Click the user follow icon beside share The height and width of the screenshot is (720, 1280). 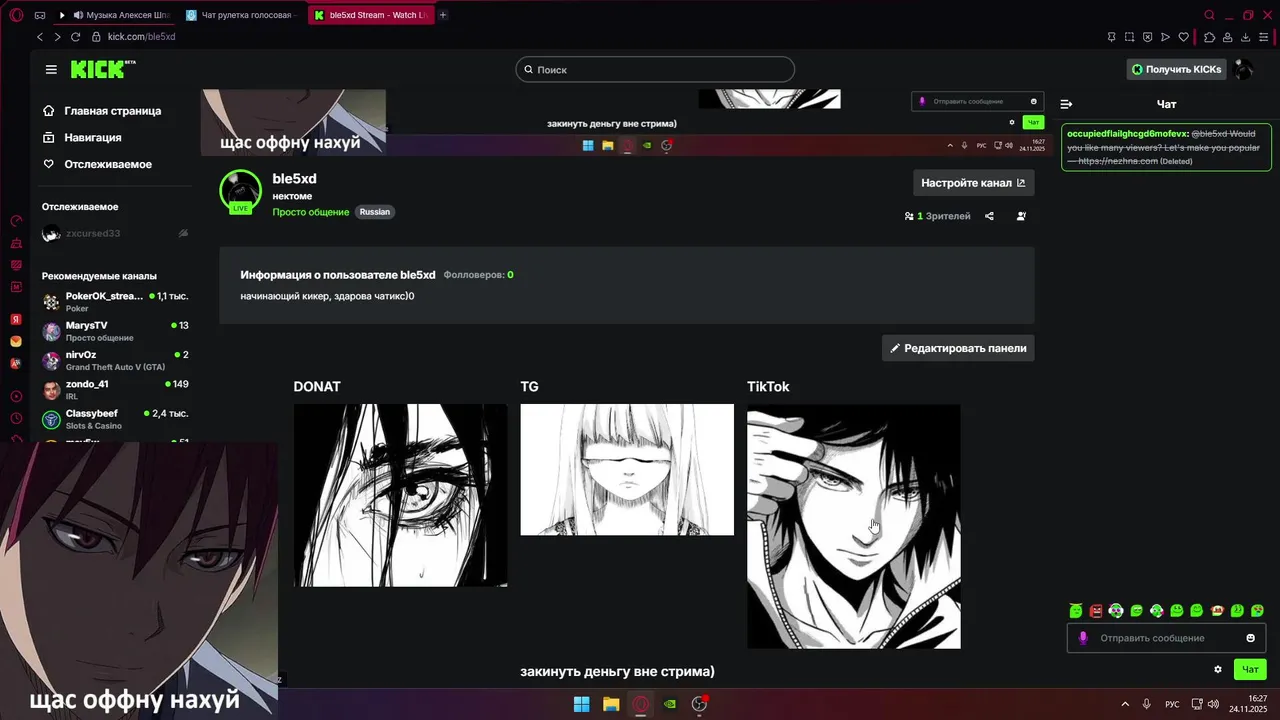pyautogui.click(x=1021, y=216)
